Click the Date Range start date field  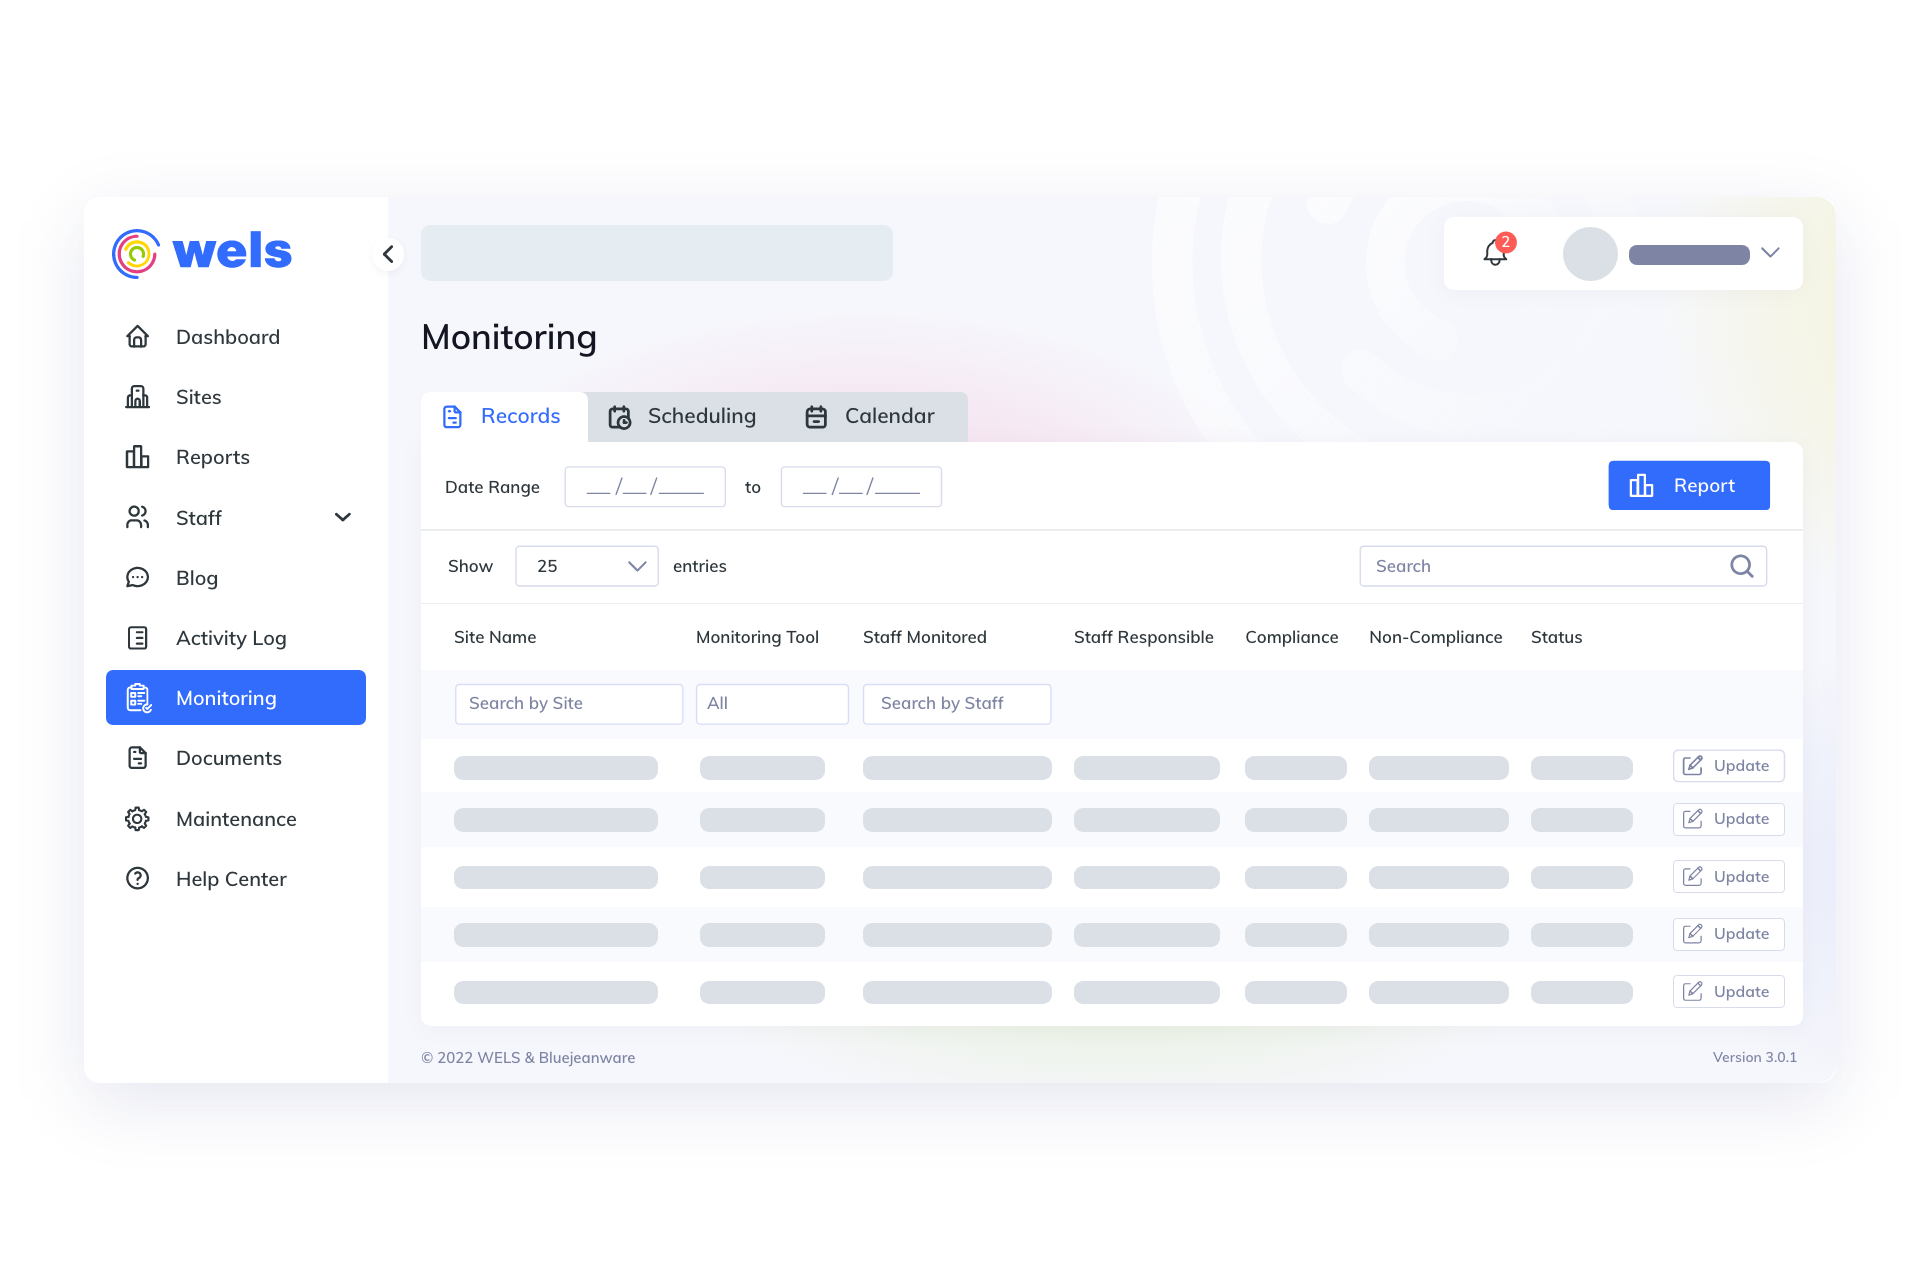pyautogui.click(x=645, y=487)
